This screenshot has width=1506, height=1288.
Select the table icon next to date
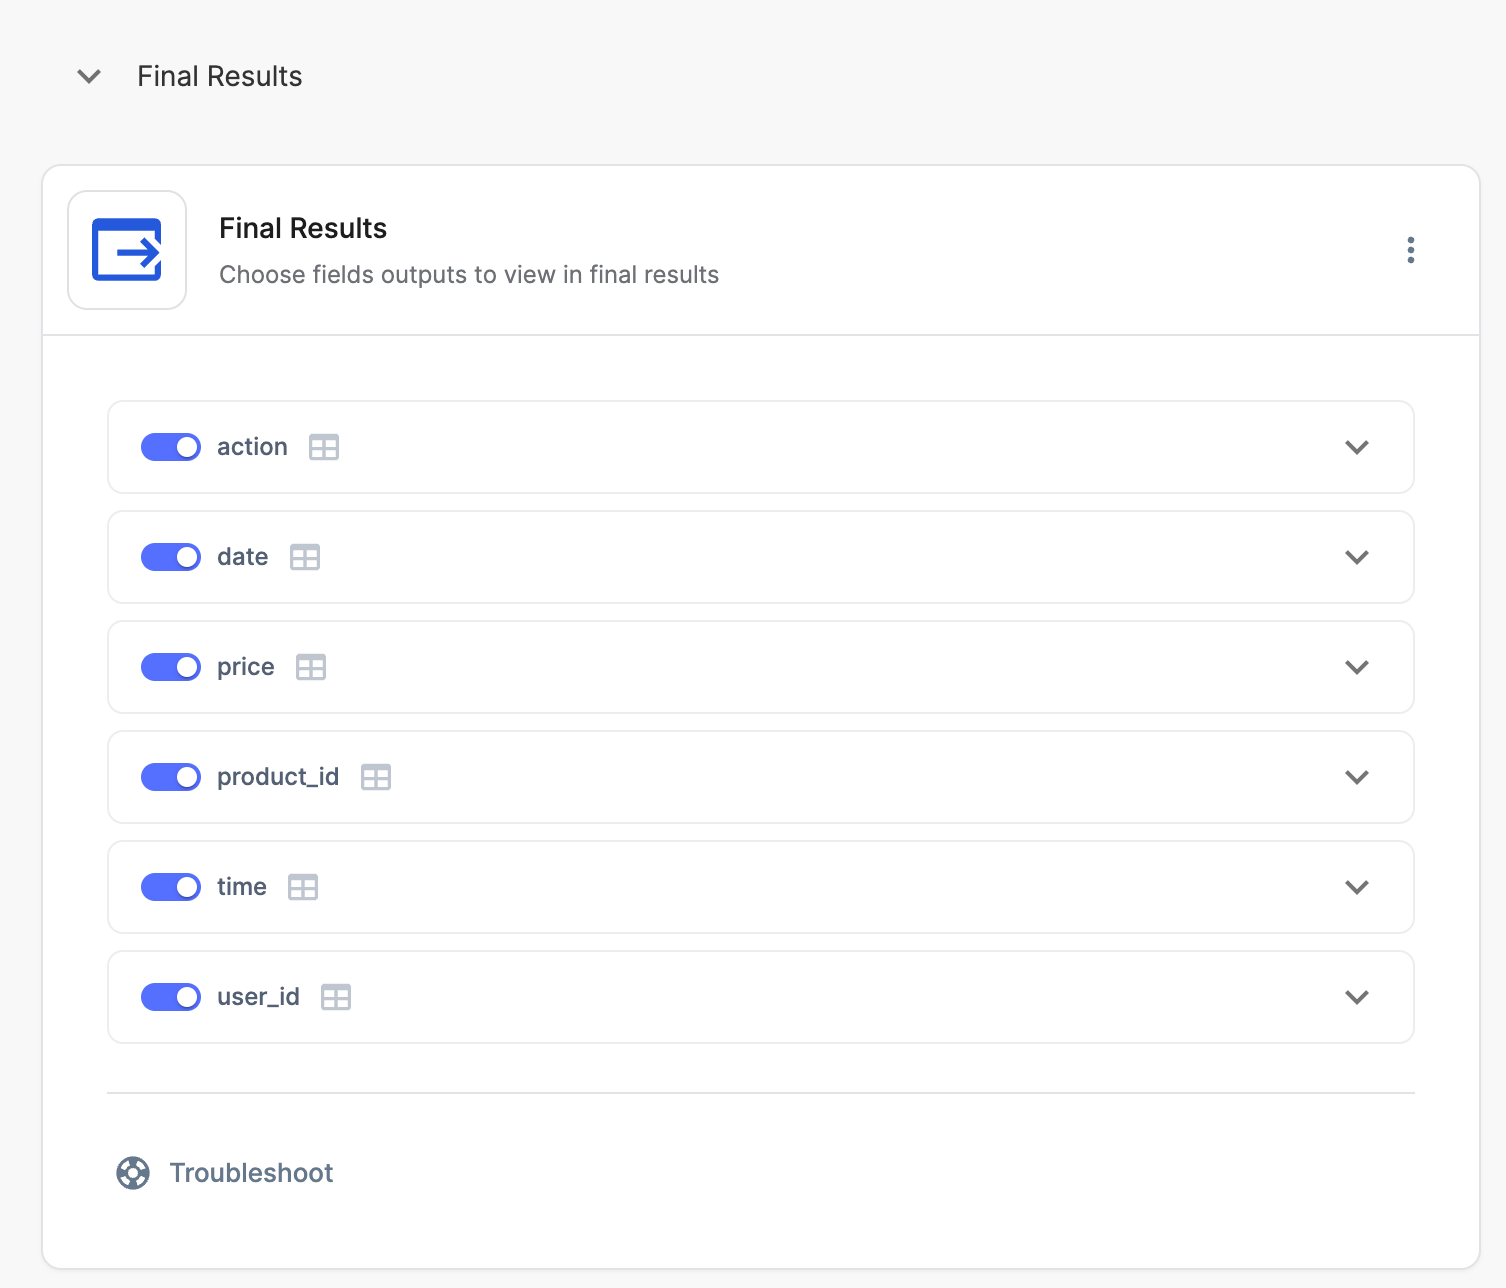[x=305, y=557]
